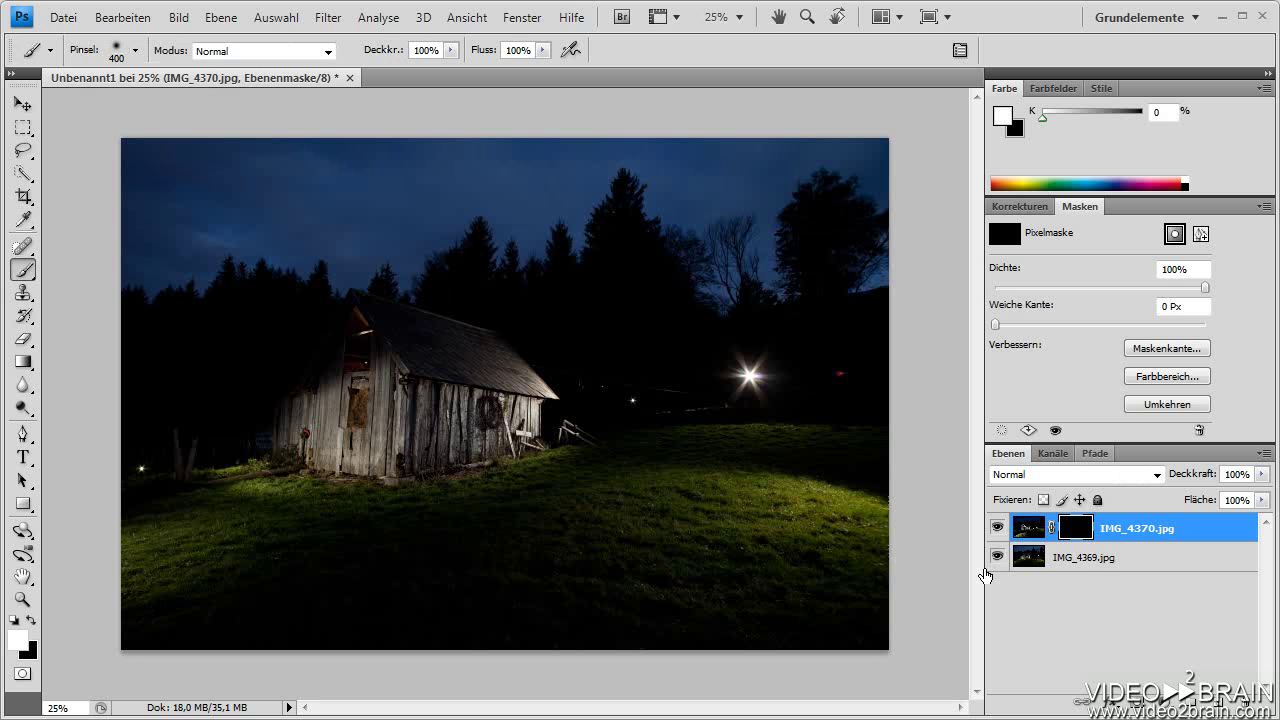
Task: Select the Pen tool
Action: [22, 434]
